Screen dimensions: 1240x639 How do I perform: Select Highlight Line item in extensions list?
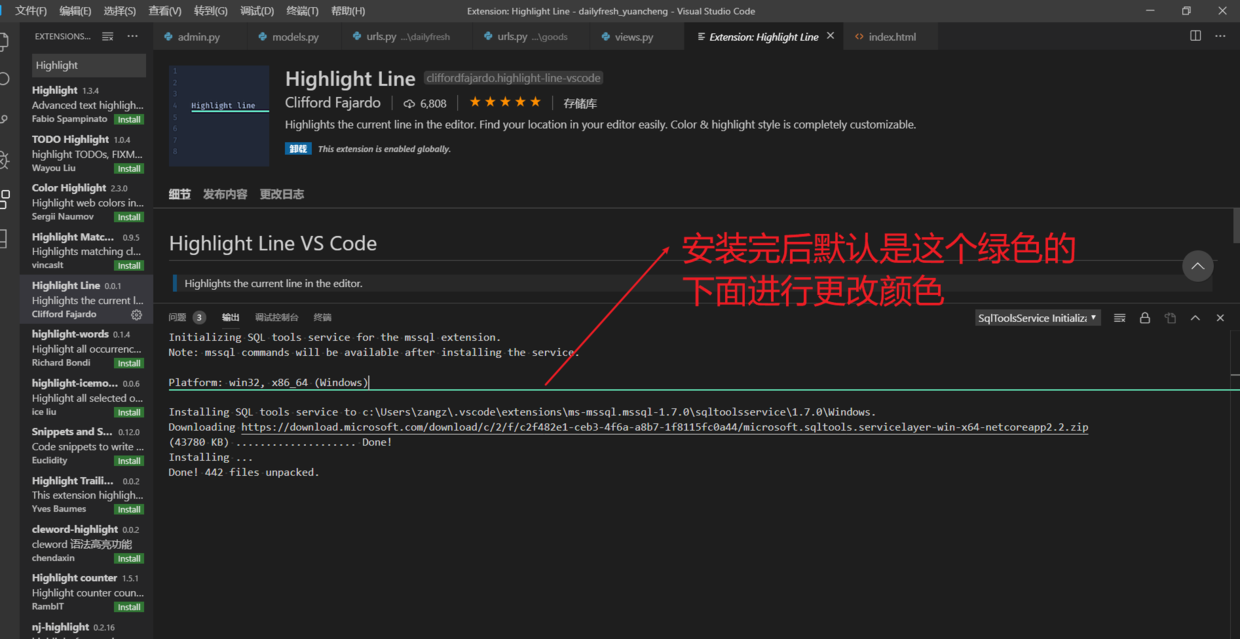[87, 299]
